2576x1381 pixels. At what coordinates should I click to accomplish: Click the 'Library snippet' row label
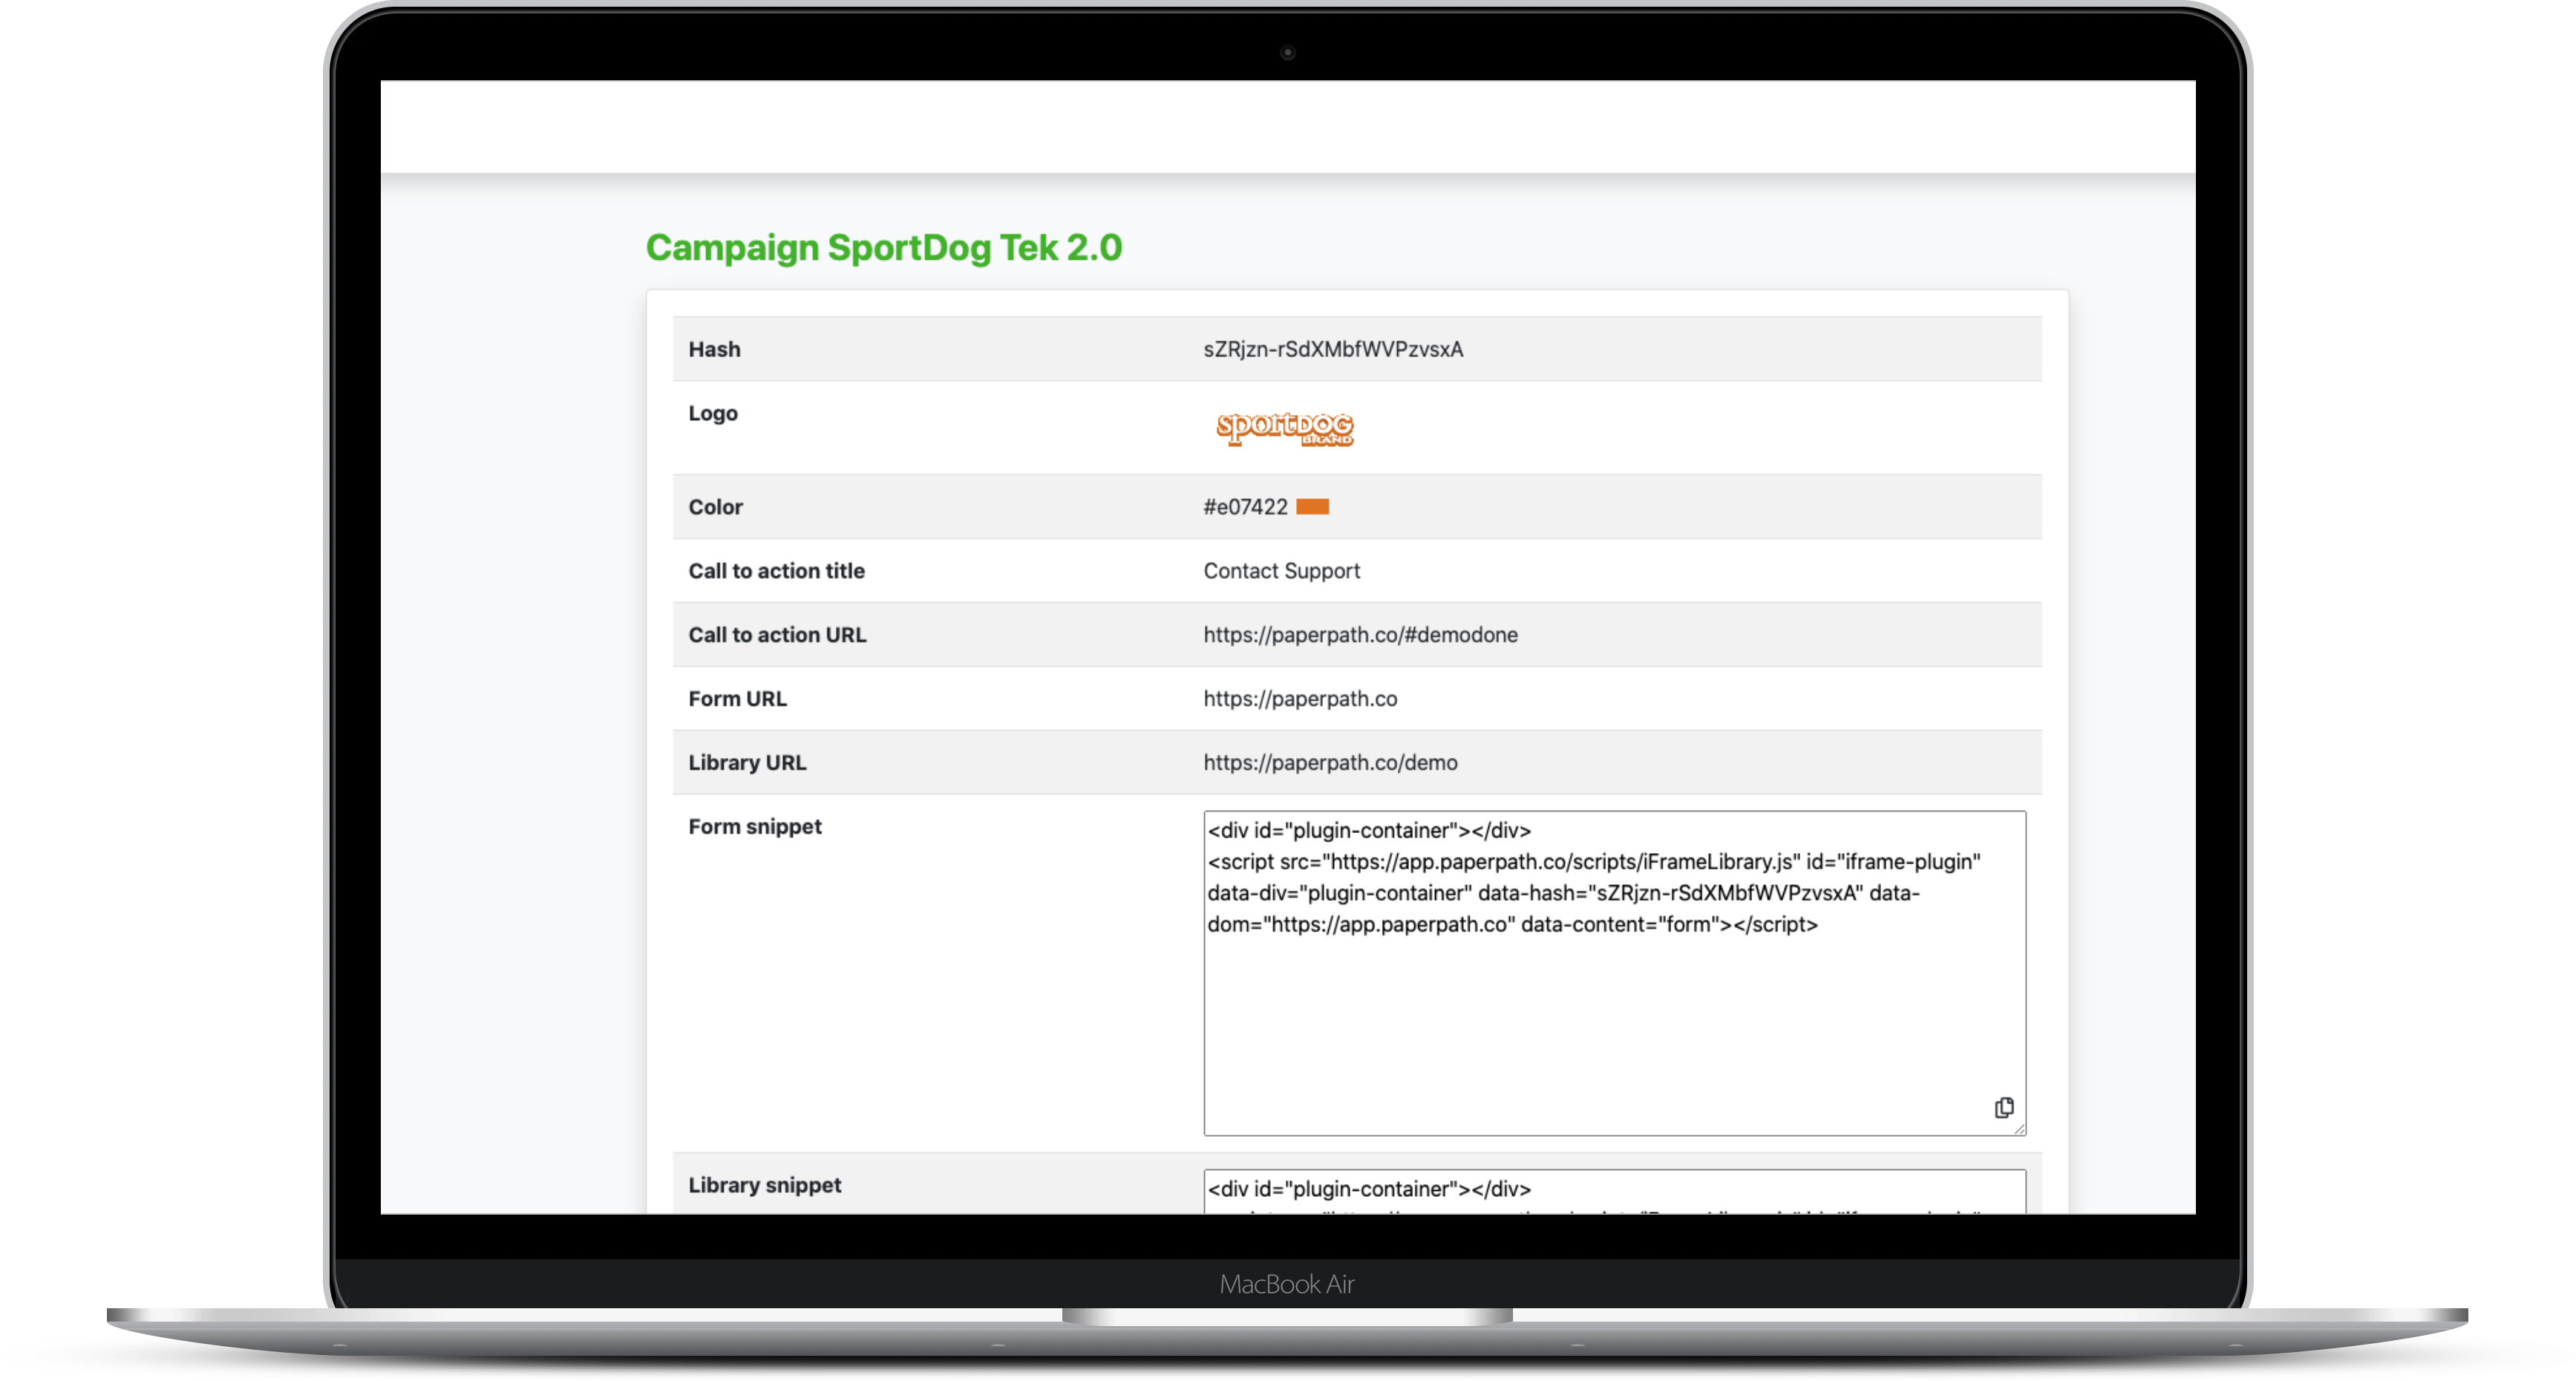point(765,1185)
